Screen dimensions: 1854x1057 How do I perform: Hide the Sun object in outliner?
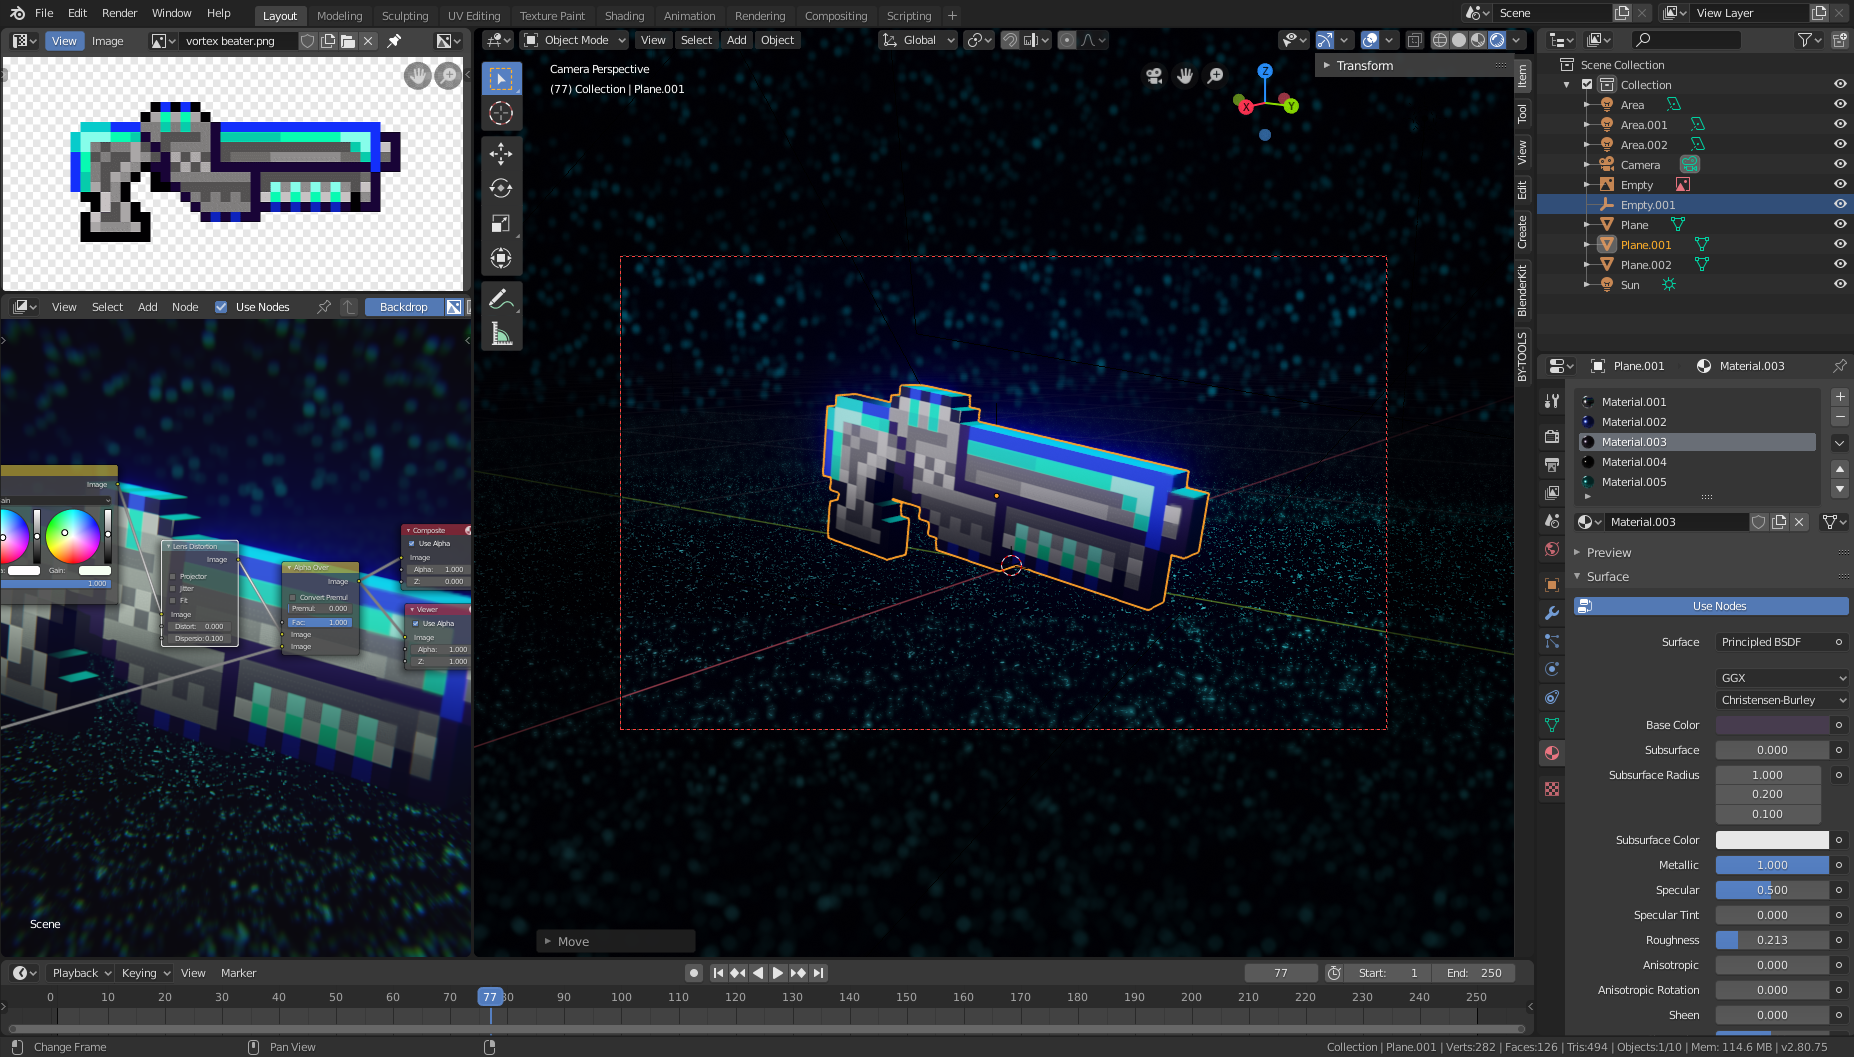tap(1839, 284)
